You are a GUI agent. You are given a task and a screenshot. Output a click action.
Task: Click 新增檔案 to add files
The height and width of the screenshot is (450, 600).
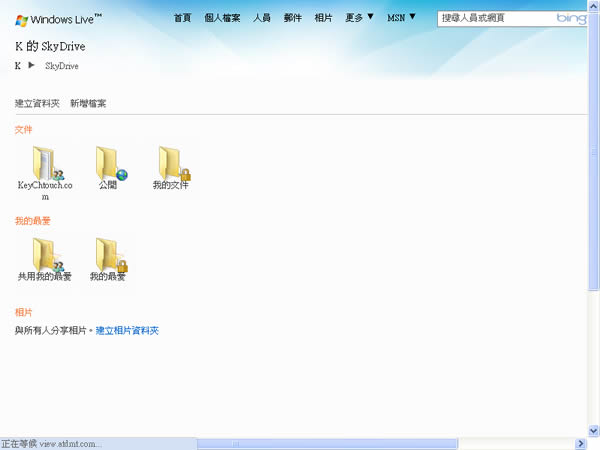(x=88, y=103)
